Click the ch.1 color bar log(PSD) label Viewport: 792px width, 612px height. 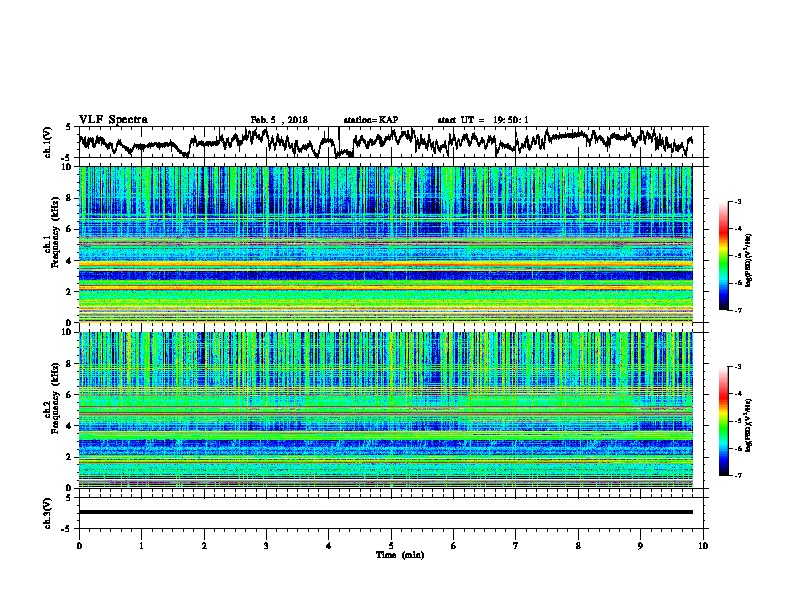click(749, 261)
